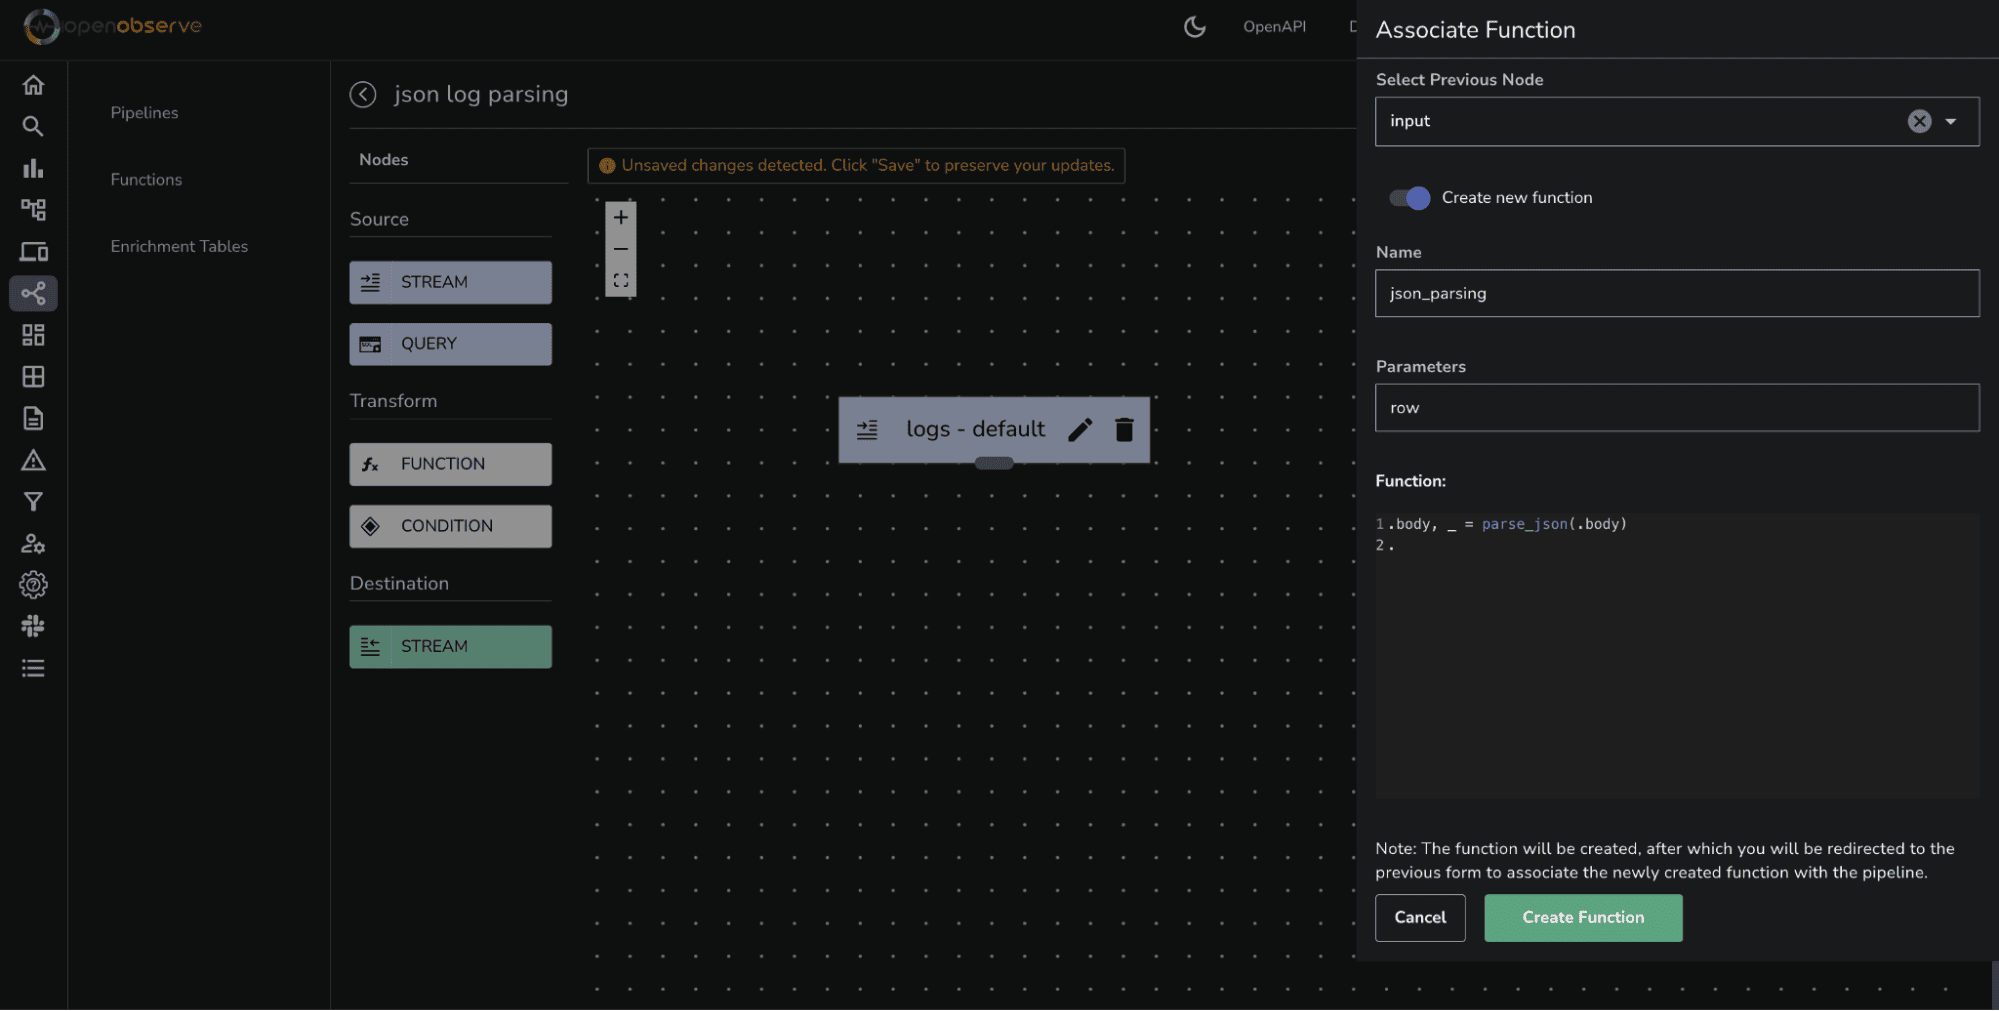Zoom in on the pipeline canvas
The width and height of the screenshot is (1999, 1011).
click(621, 217)
